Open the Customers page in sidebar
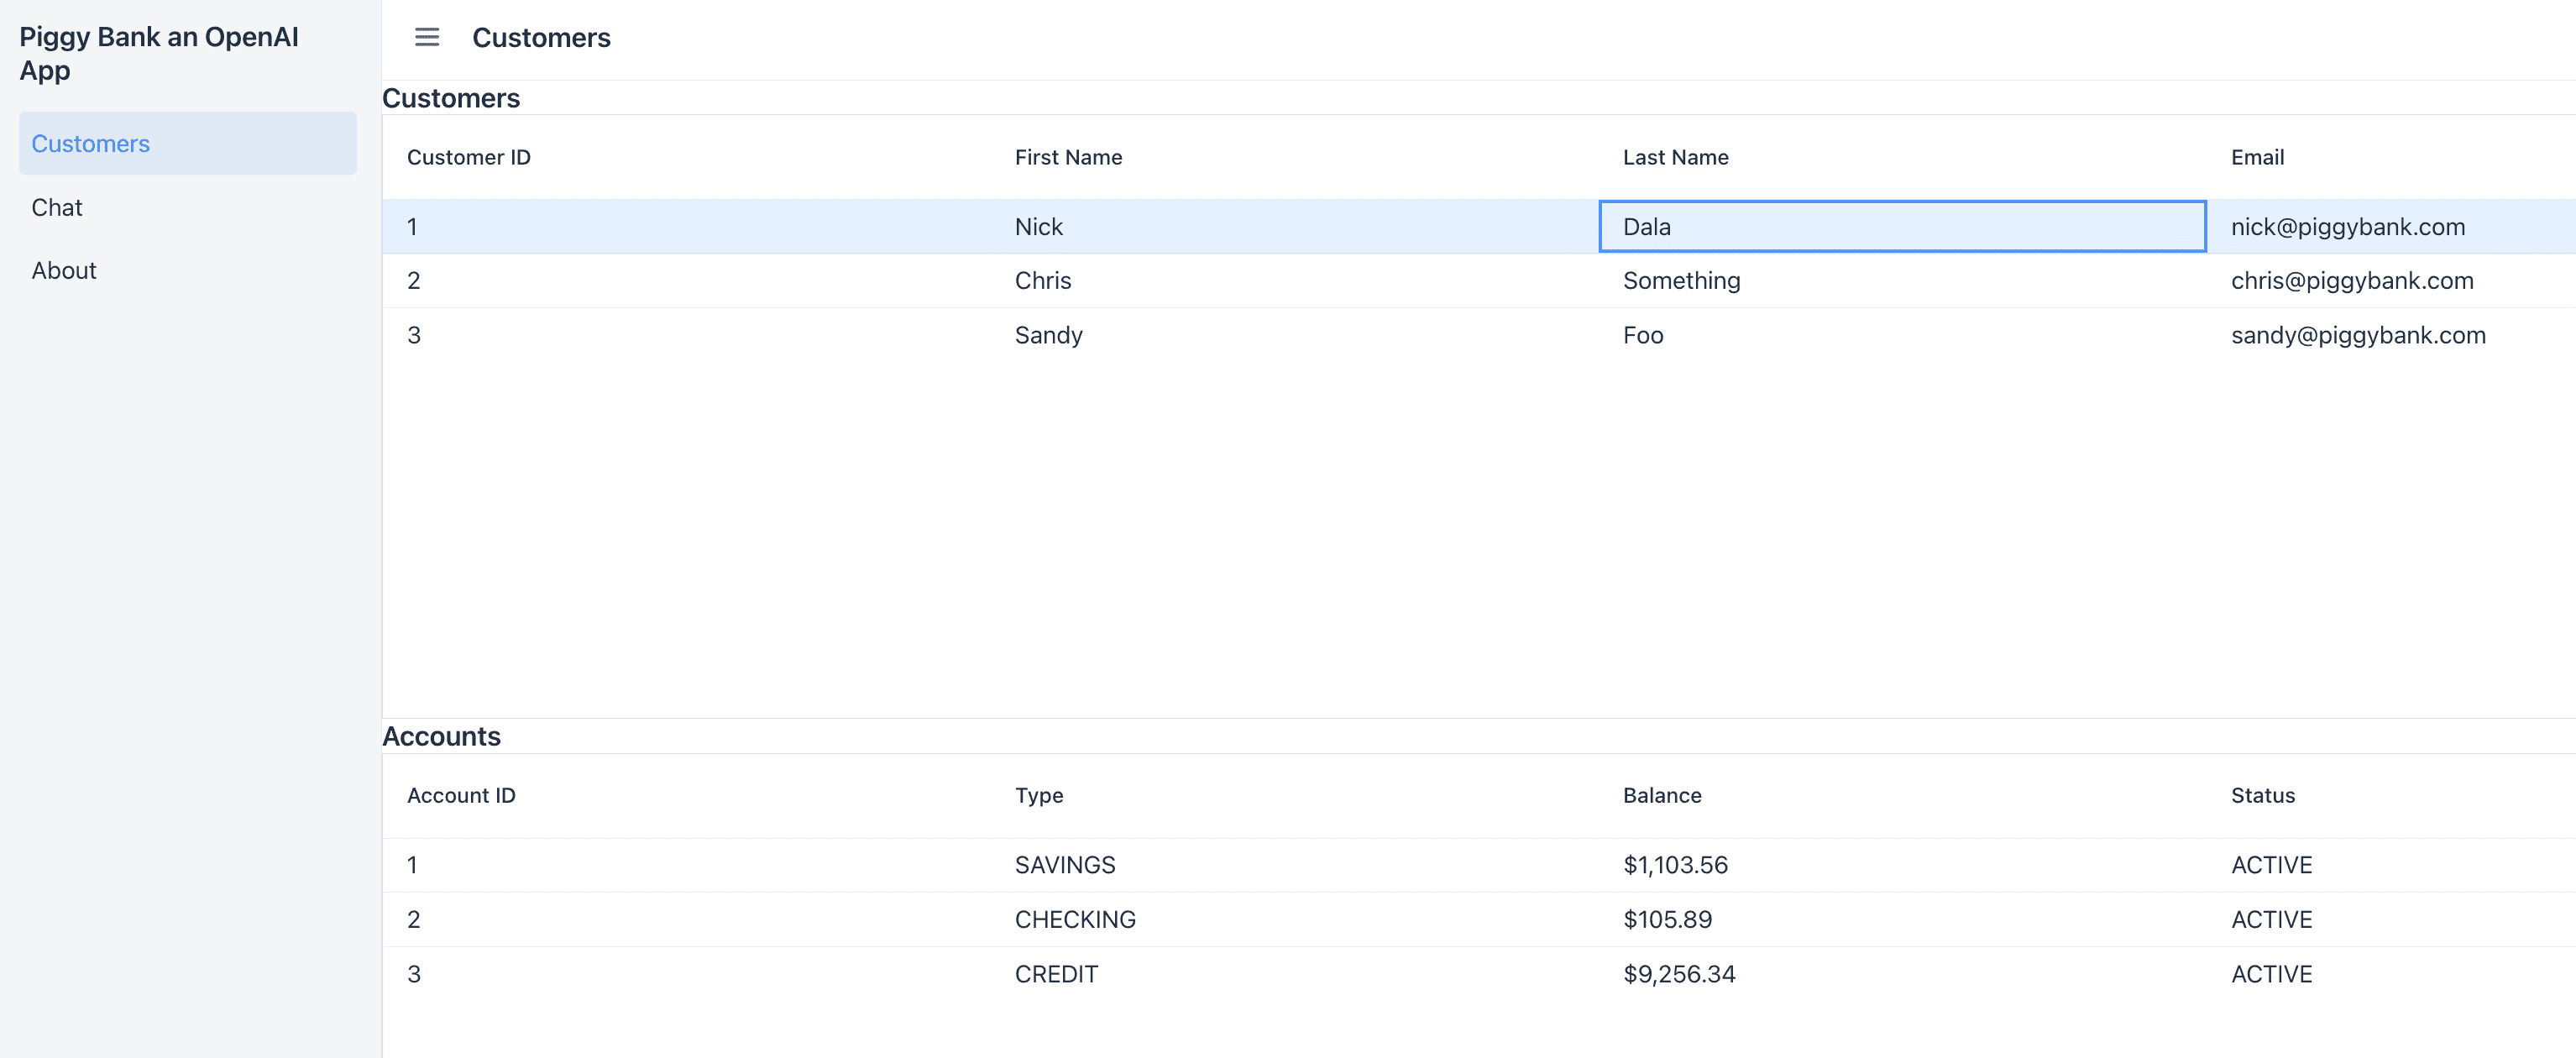2576x1058 pixels. [188, 143]
